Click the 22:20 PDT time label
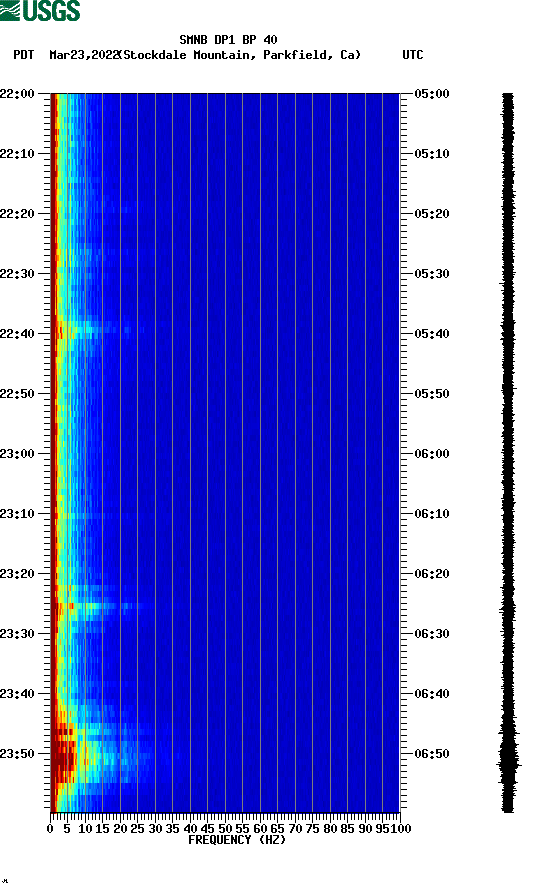Image resolution: width=552 pixels, height=892 pixels. [x=17, y=214]
